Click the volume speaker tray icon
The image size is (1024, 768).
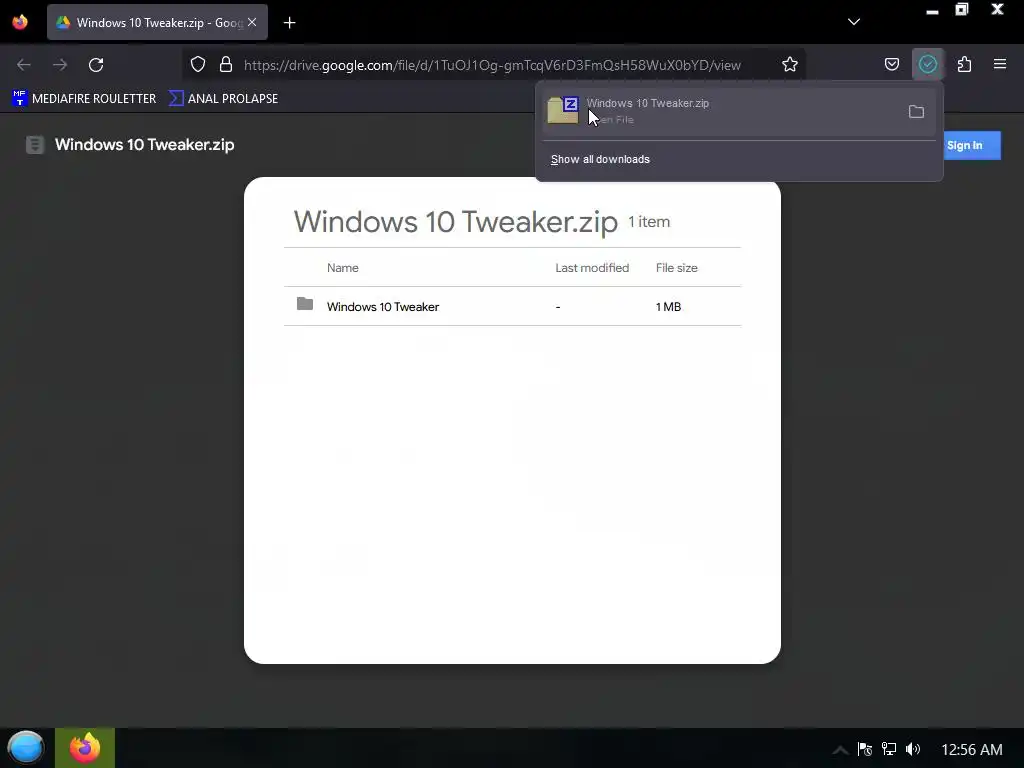pyautogui.click(x=913, y=749)
